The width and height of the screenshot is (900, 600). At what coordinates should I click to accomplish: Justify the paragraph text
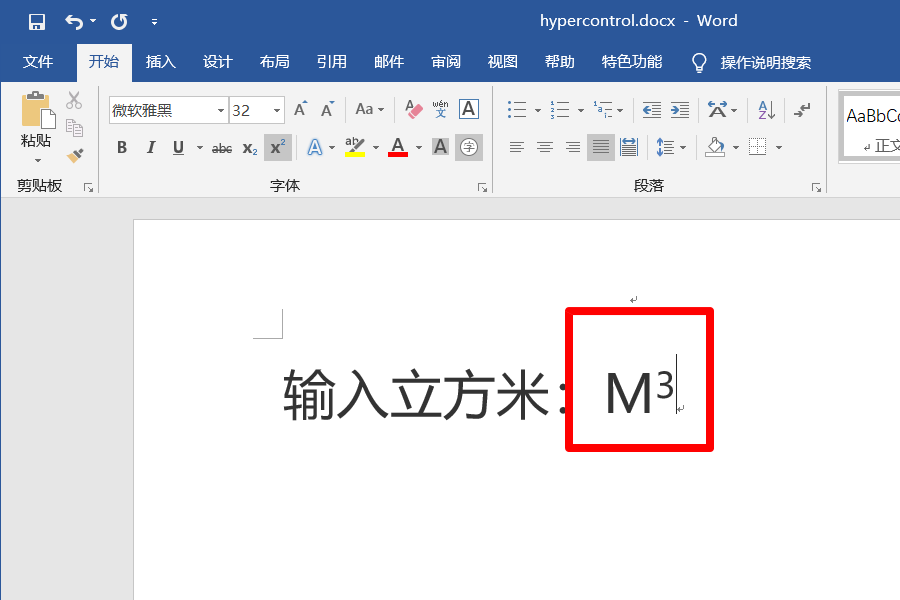[599, 147]
